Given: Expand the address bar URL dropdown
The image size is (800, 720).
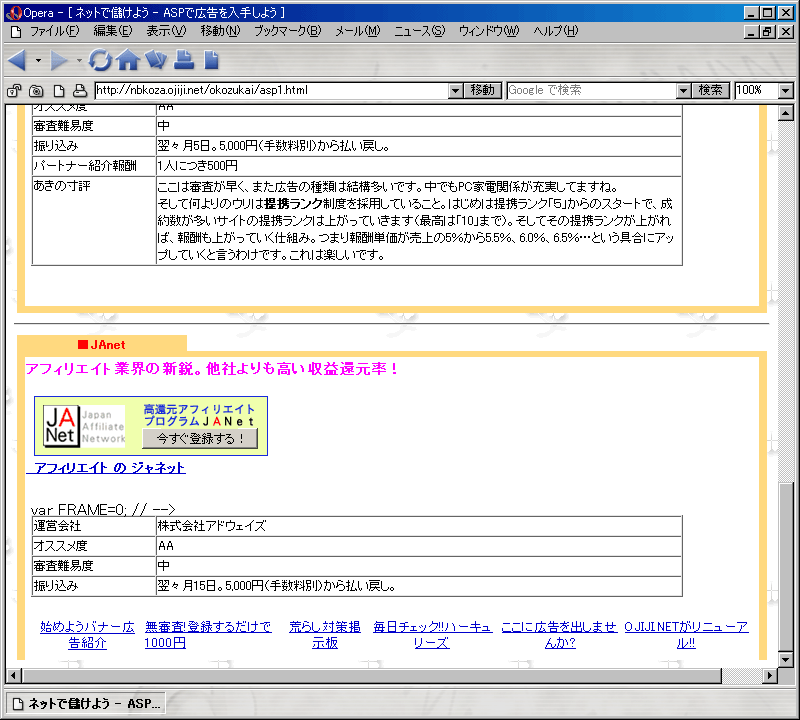Looking at the screenshot, I should coord(456,91).
